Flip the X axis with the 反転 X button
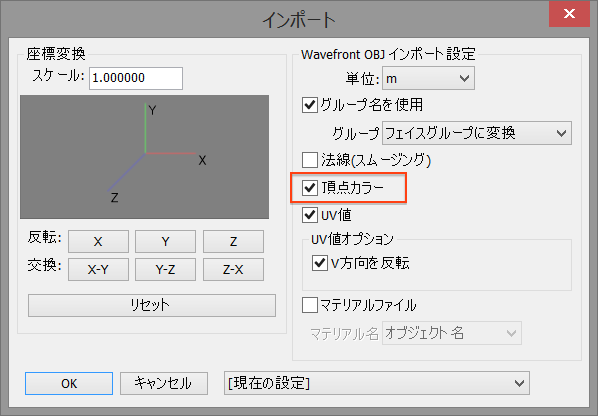 98,241
